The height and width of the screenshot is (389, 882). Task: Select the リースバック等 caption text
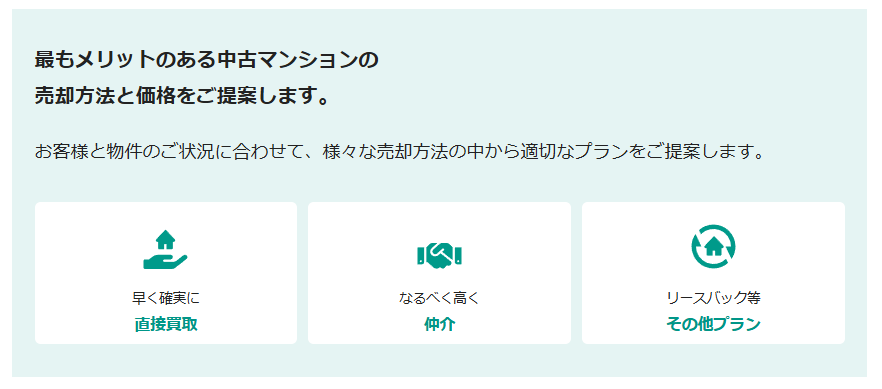tap(713, 298)
